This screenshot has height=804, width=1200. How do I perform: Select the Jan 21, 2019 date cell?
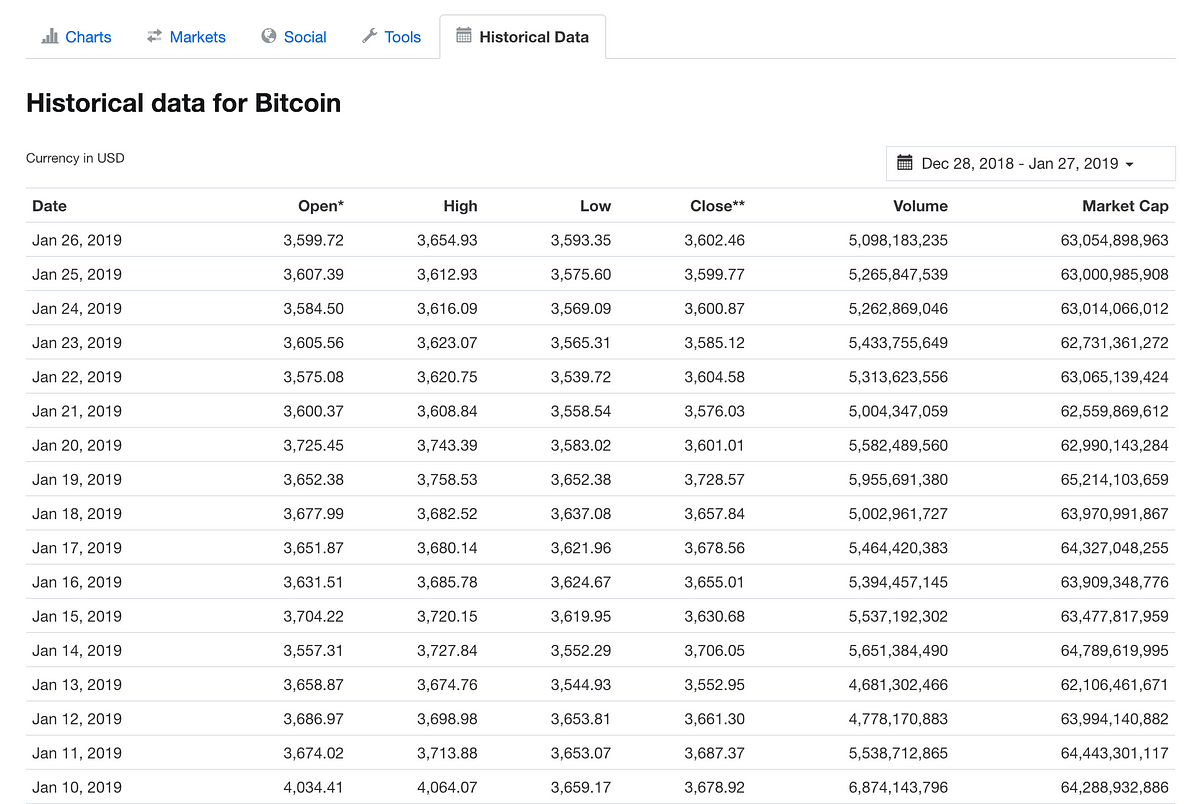(x=77, y=411)
